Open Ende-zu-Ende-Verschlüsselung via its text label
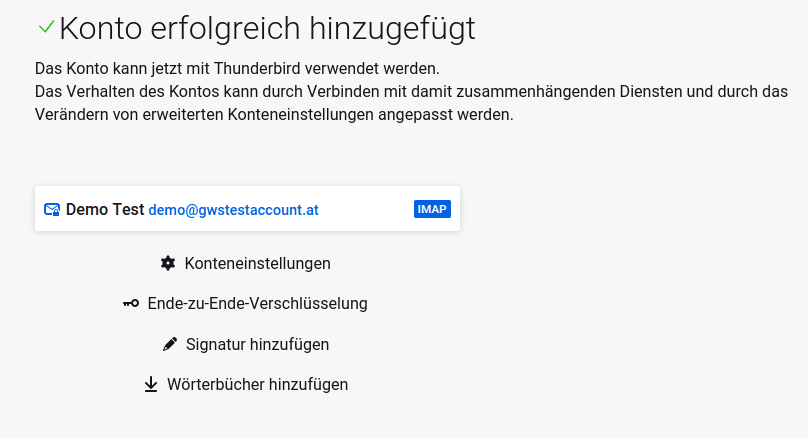808x438 pixels. (257, 304)
